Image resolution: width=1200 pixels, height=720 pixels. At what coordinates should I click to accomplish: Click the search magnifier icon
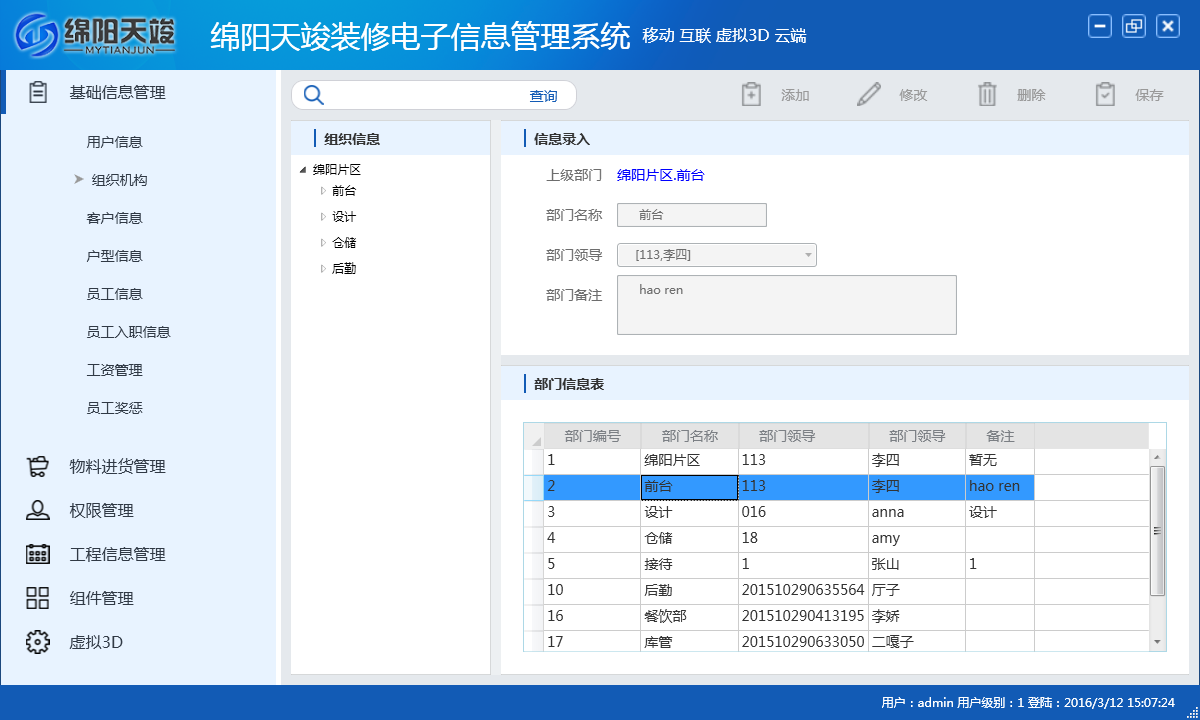tap(313, 94)
